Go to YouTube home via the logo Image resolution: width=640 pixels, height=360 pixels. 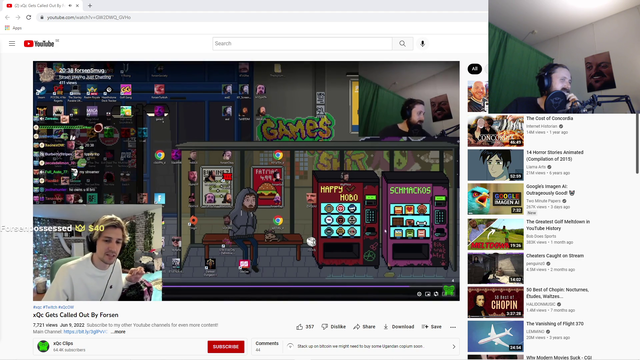click(39, 44)
